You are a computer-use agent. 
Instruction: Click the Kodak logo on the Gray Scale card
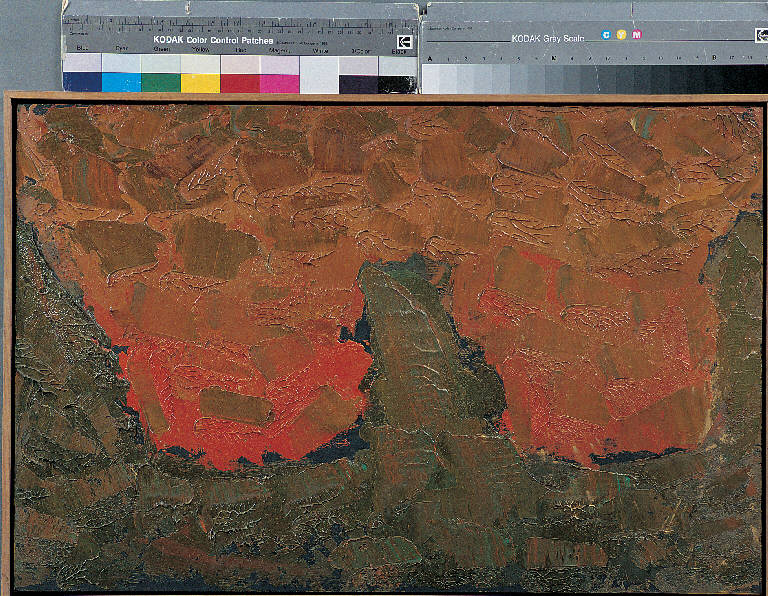(761, 35)
